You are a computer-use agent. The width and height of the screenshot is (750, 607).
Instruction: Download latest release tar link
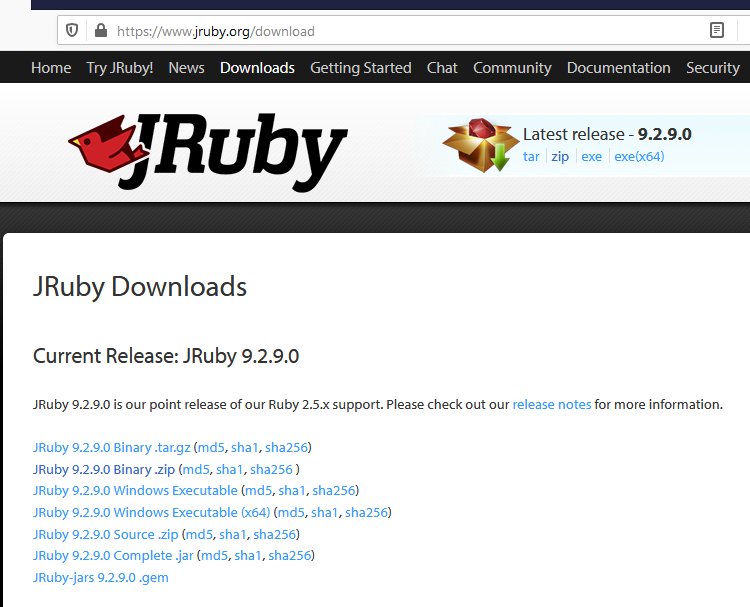pyautogui.click(x=531, y=156)
